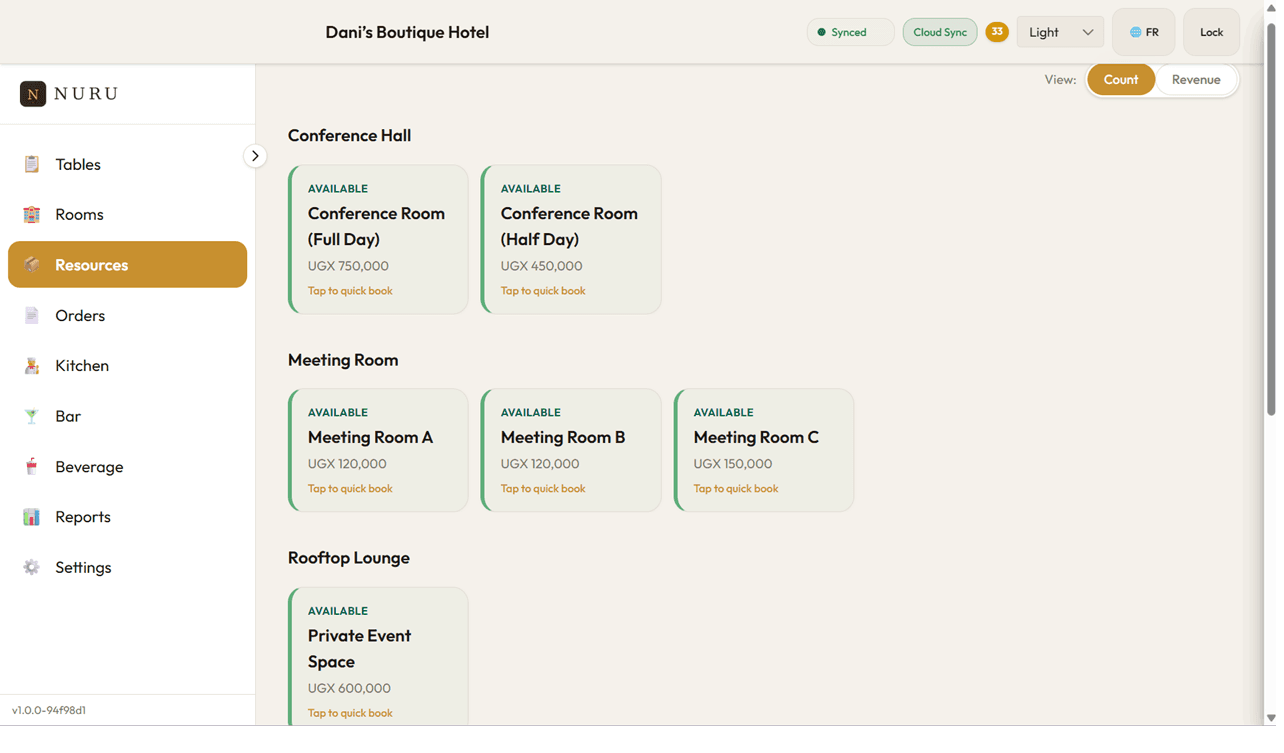Image resolution: width=1284 pixels, height=753 pixels.
Task: Click the Reports chart icon
Action: (x=32, y=517)
